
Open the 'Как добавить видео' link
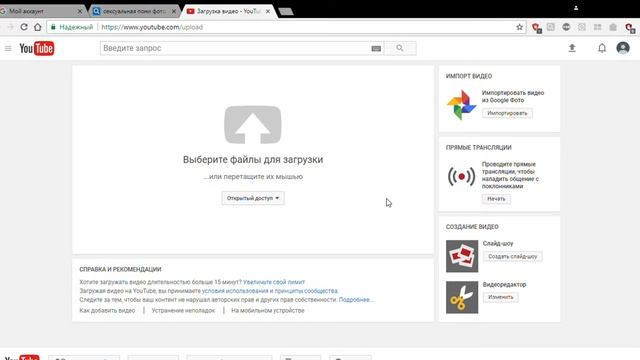[x=107, y=311]
